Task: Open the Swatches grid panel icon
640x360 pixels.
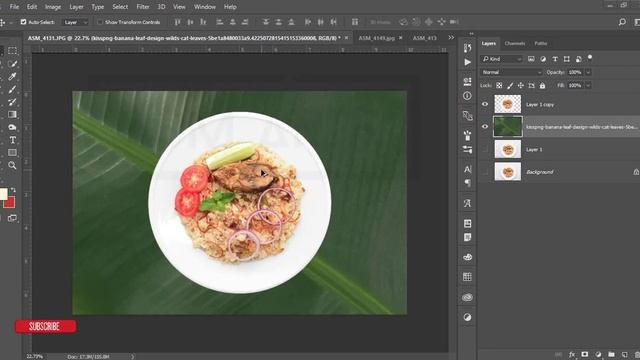Action: click(467, 277)
